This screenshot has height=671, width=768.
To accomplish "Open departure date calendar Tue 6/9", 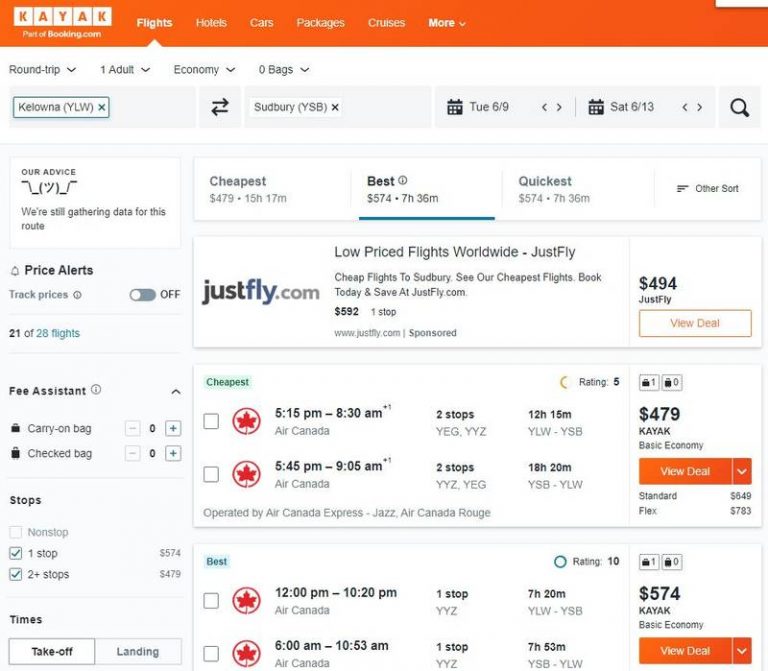I will coord(478,107).
